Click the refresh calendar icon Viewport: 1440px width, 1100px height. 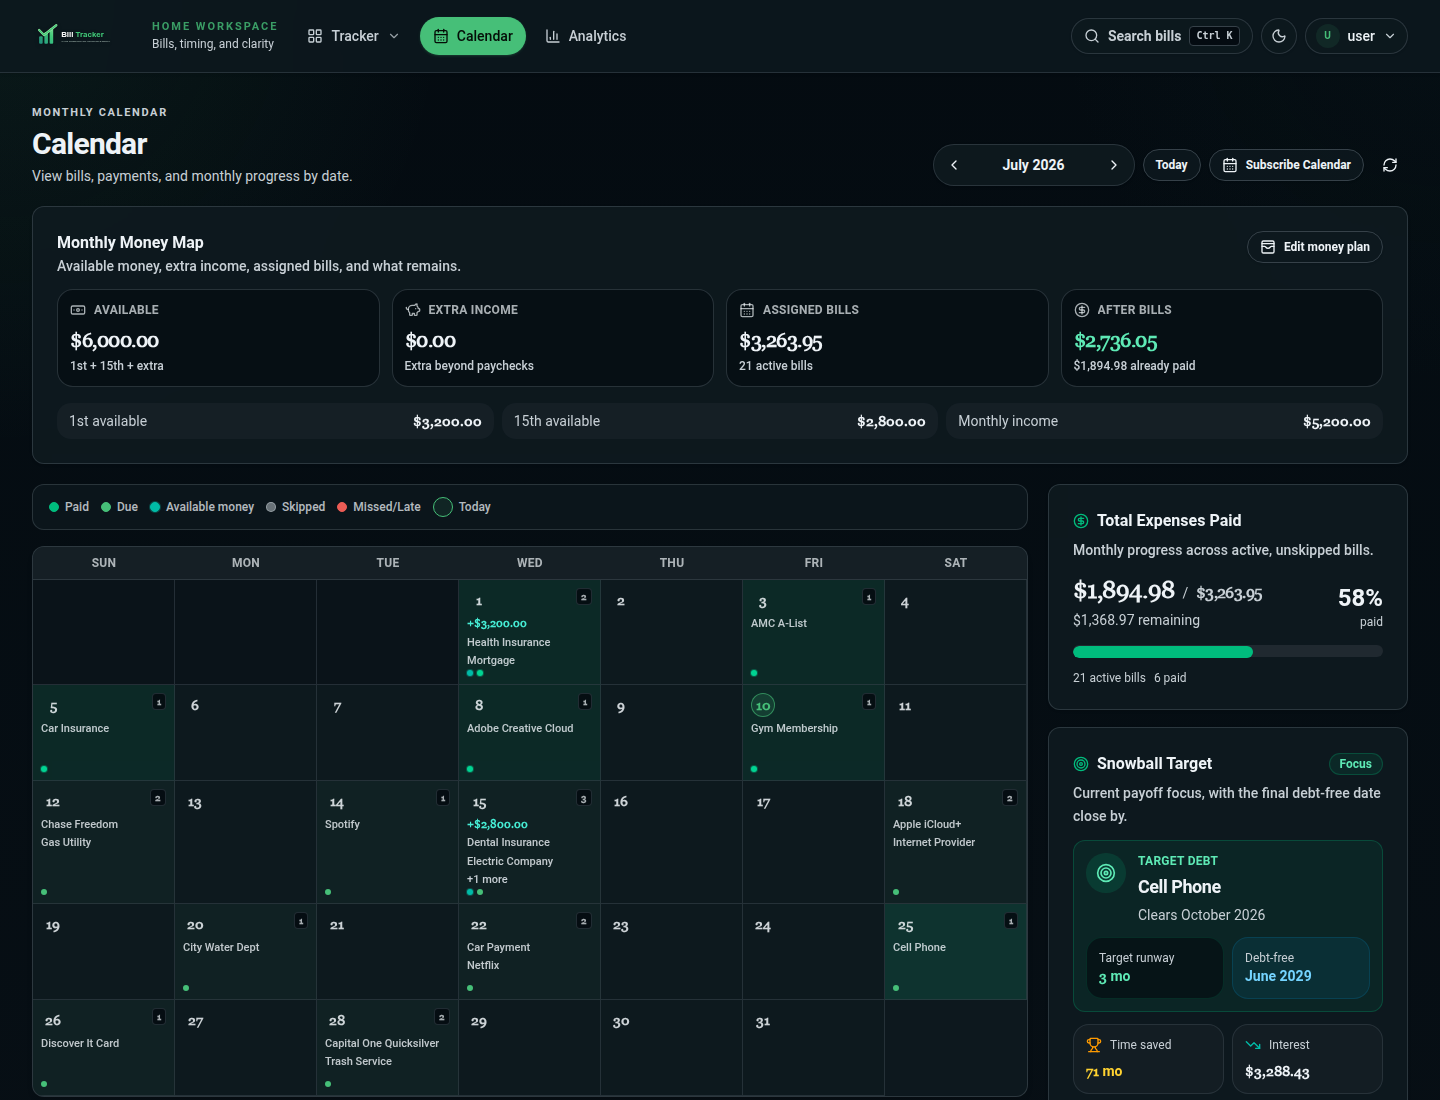click(1390, 165)
